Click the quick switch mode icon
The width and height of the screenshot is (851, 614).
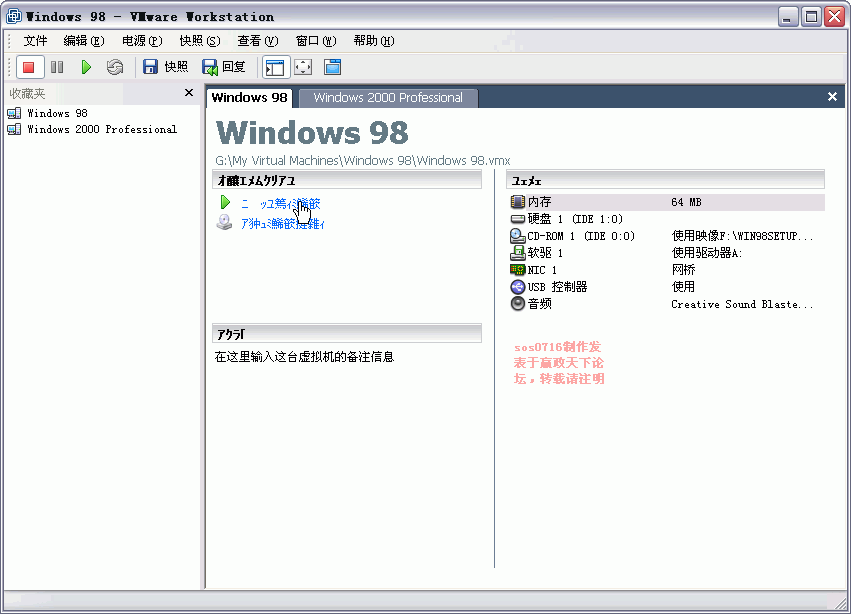tap(332, 67)
